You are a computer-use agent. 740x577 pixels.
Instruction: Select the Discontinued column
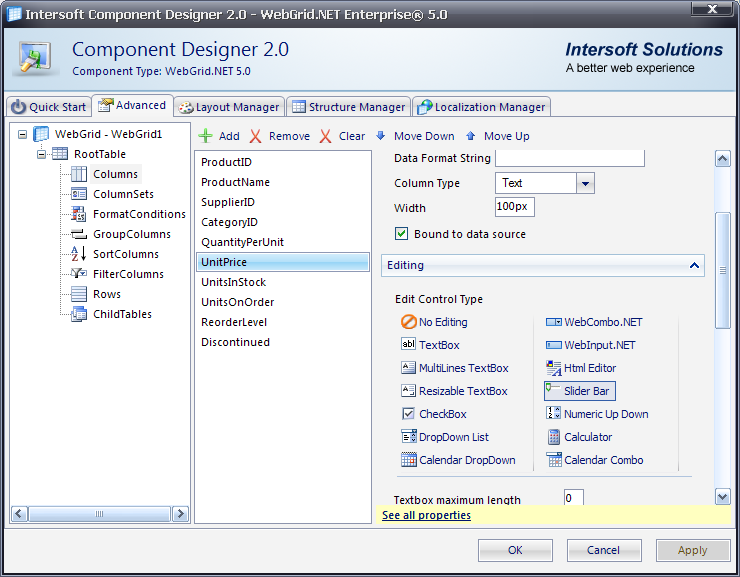(x=283, y=342)
